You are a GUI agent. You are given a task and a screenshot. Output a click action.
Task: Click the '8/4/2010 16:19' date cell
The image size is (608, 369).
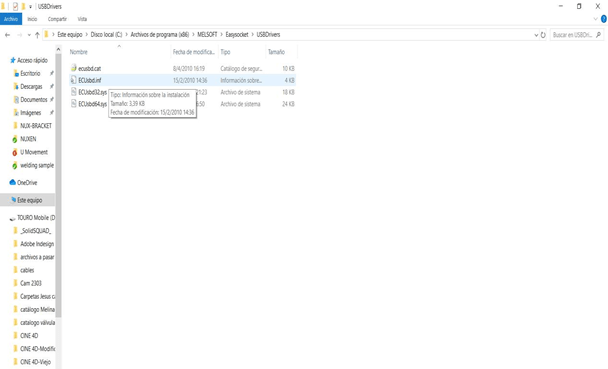(x=188, y=69)
